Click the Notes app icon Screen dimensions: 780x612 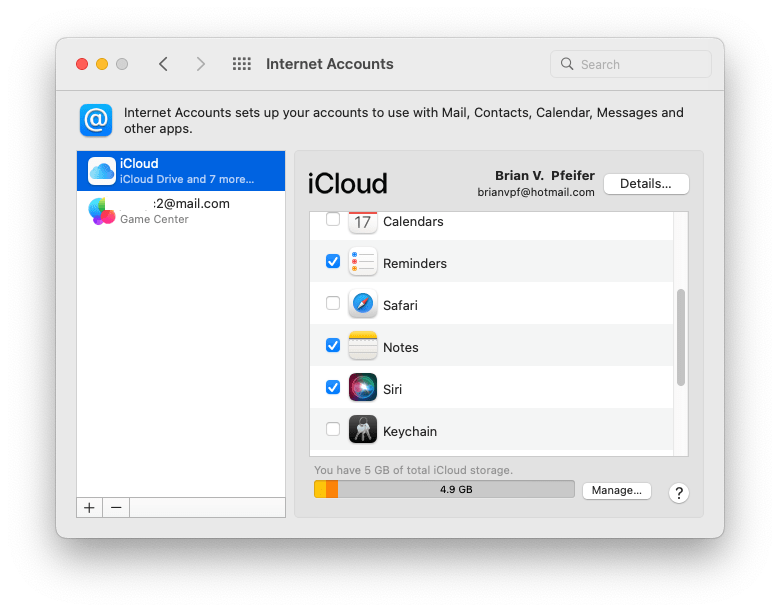[362, 347]
